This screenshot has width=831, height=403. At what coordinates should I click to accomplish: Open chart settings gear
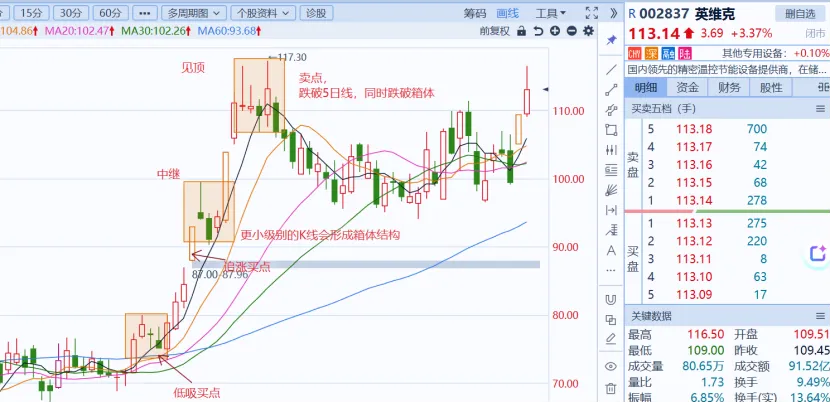pyautogui.click(x=588, y=31)
